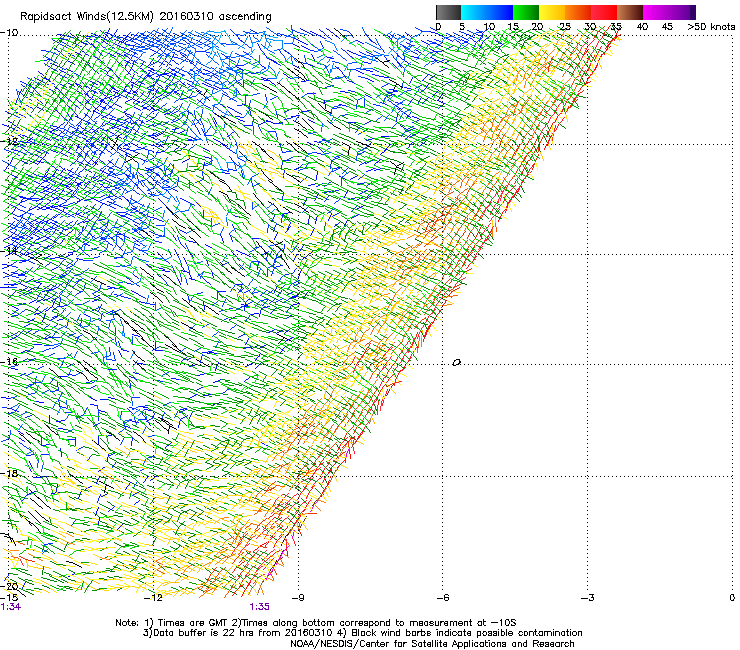
Task: Pick the orange 25-30 knots legend swatch
Action: [578, 12]
